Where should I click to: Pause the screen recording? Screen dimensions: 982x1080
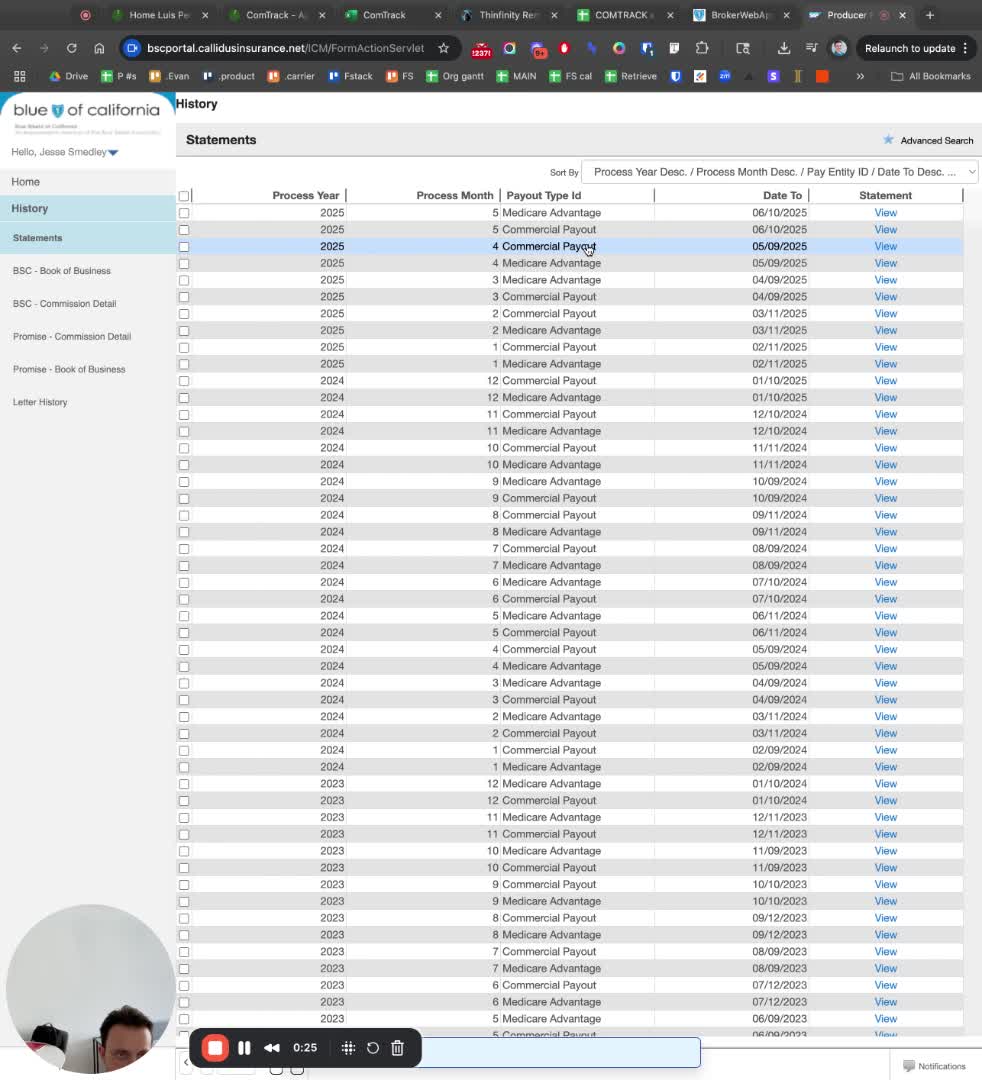(x=244, y=1048)
